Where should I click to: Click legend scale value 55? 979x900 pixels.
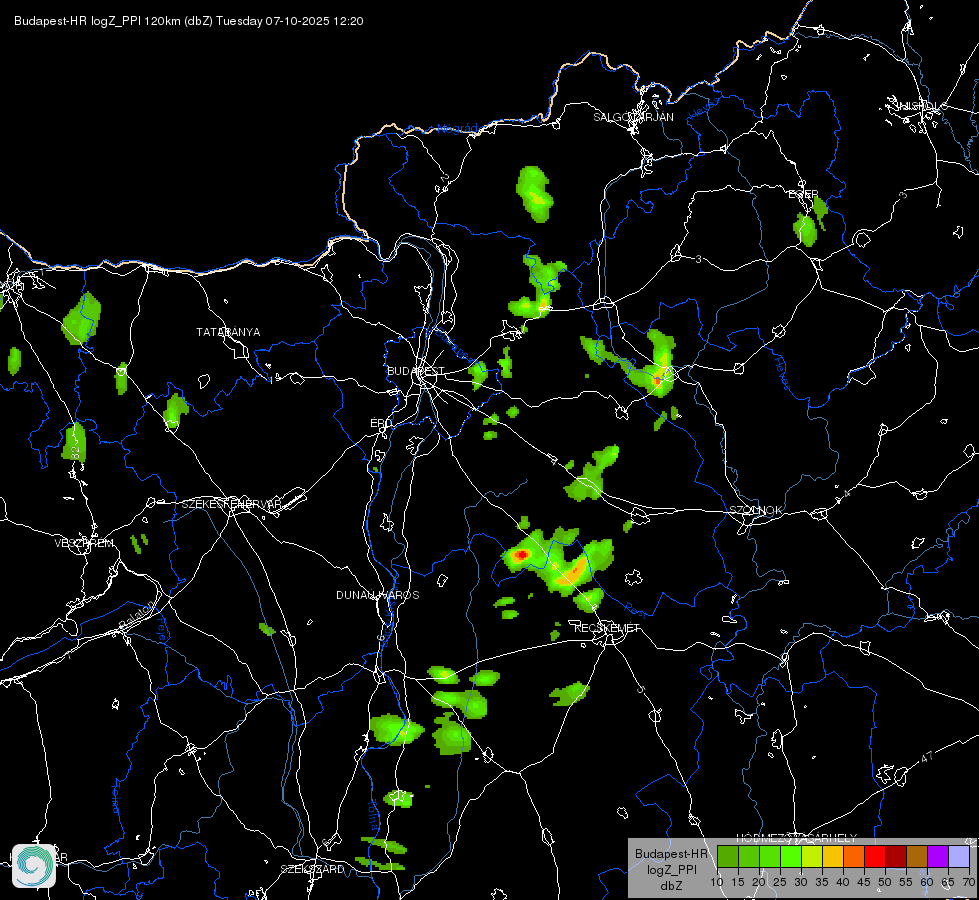point(906,882)
